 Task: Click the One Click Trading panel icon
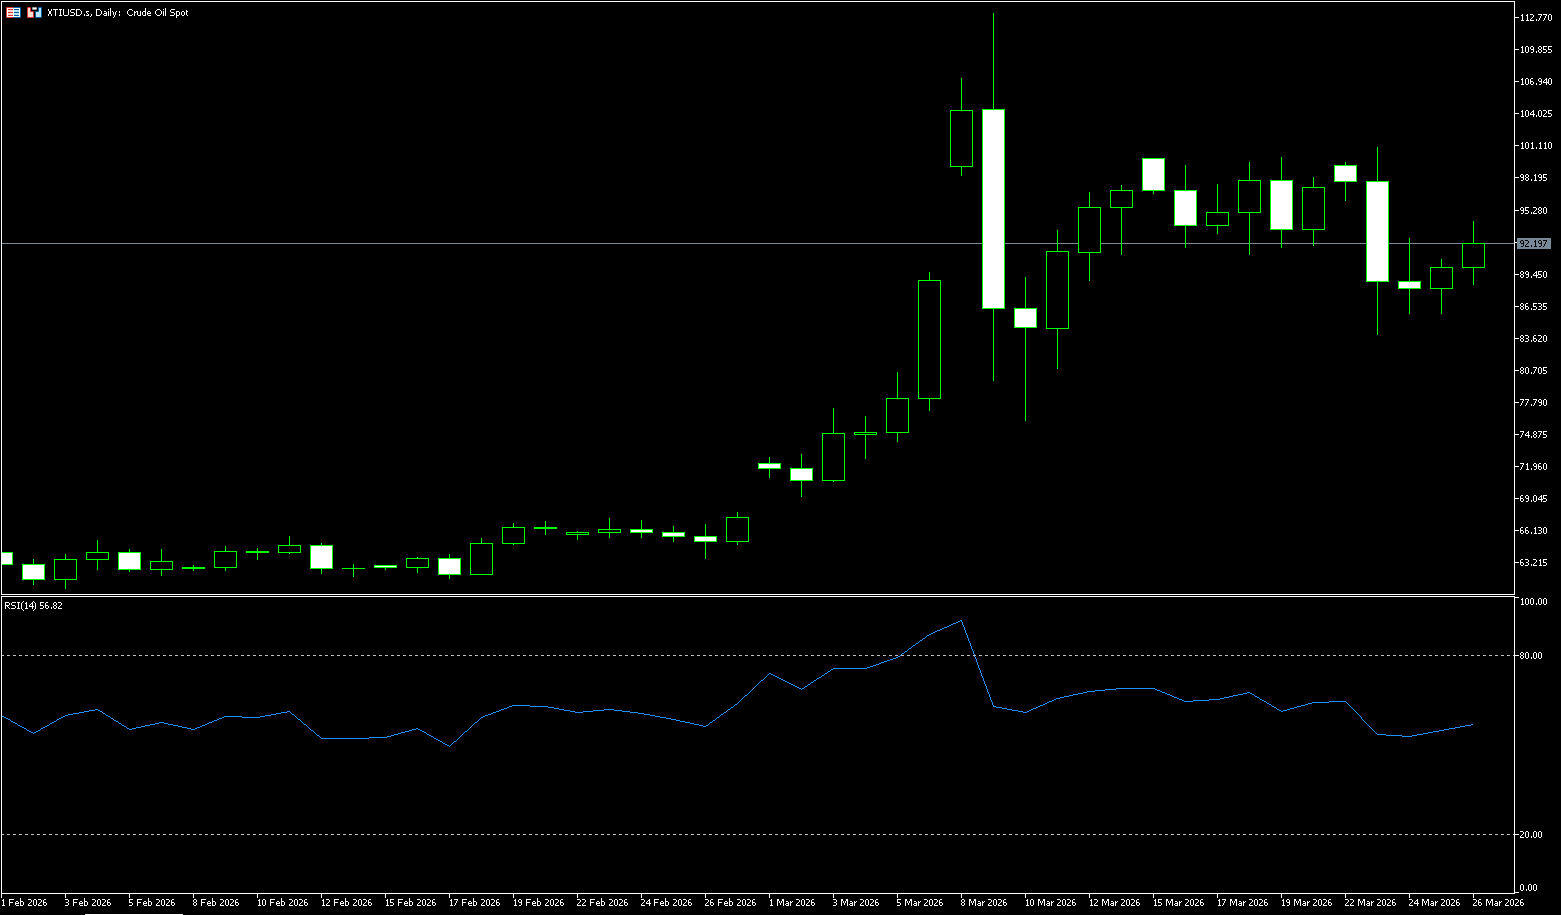(x=13, y=13)
